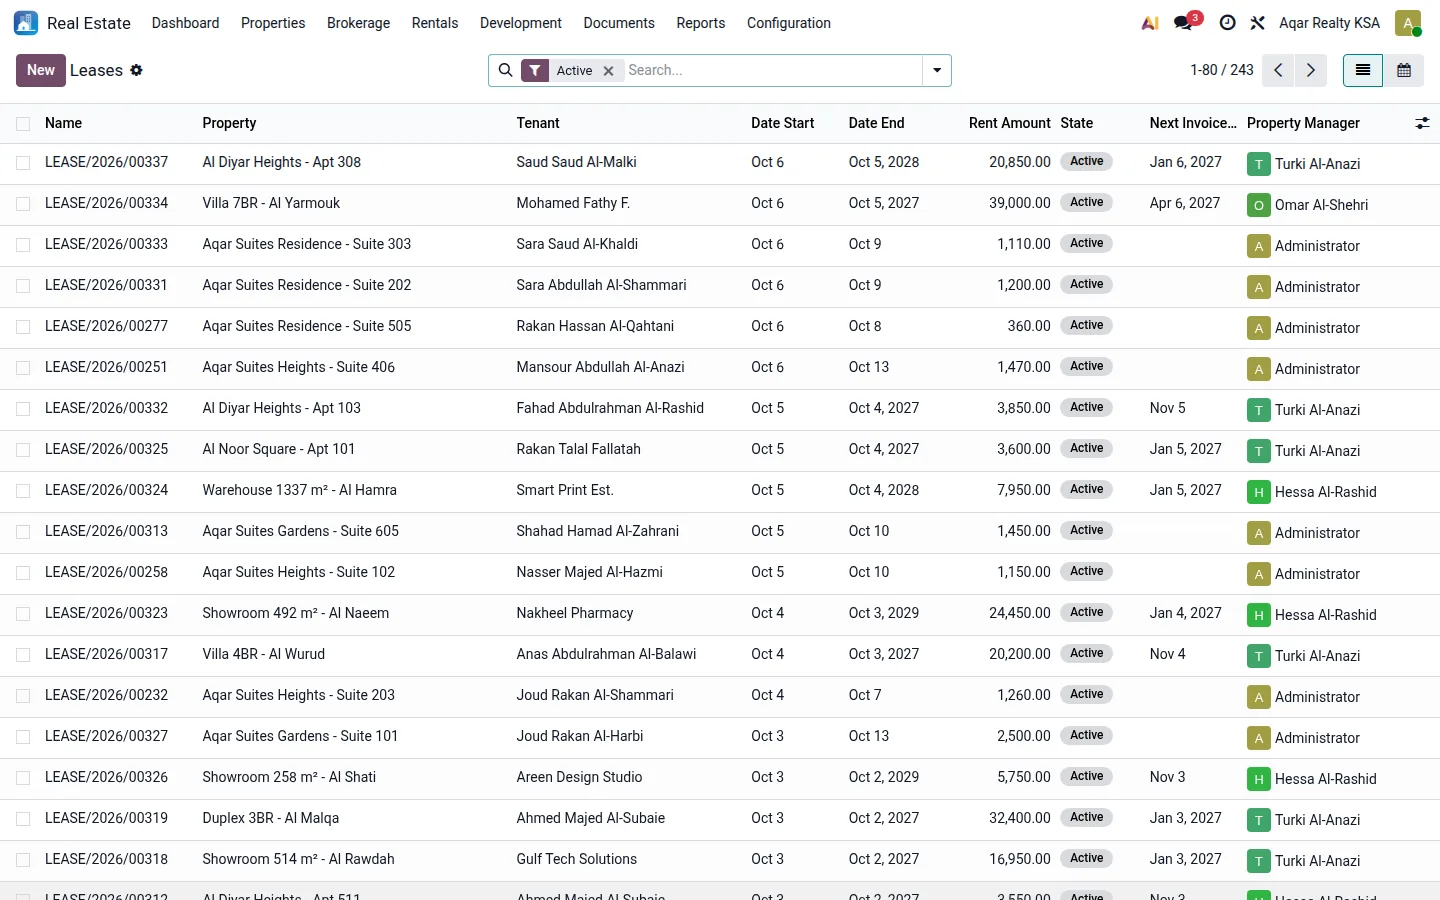Click Turki Al-Anazi avatar on LEASE/2026/00337 row
The width and height of the screenshot is (1440, 900).
[1259, 164]
